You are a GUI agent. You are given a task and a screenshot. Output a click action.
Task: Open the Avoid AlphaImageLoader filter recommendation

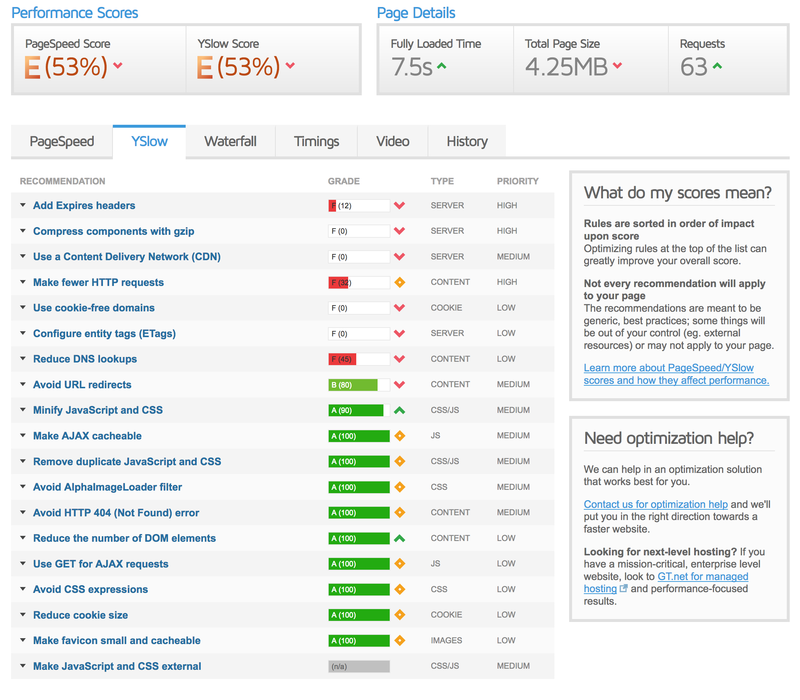(108, 487)
